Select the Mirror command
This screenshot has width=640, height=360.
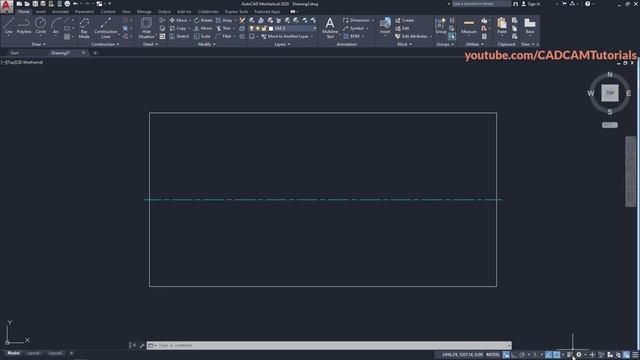coord(203,28)
